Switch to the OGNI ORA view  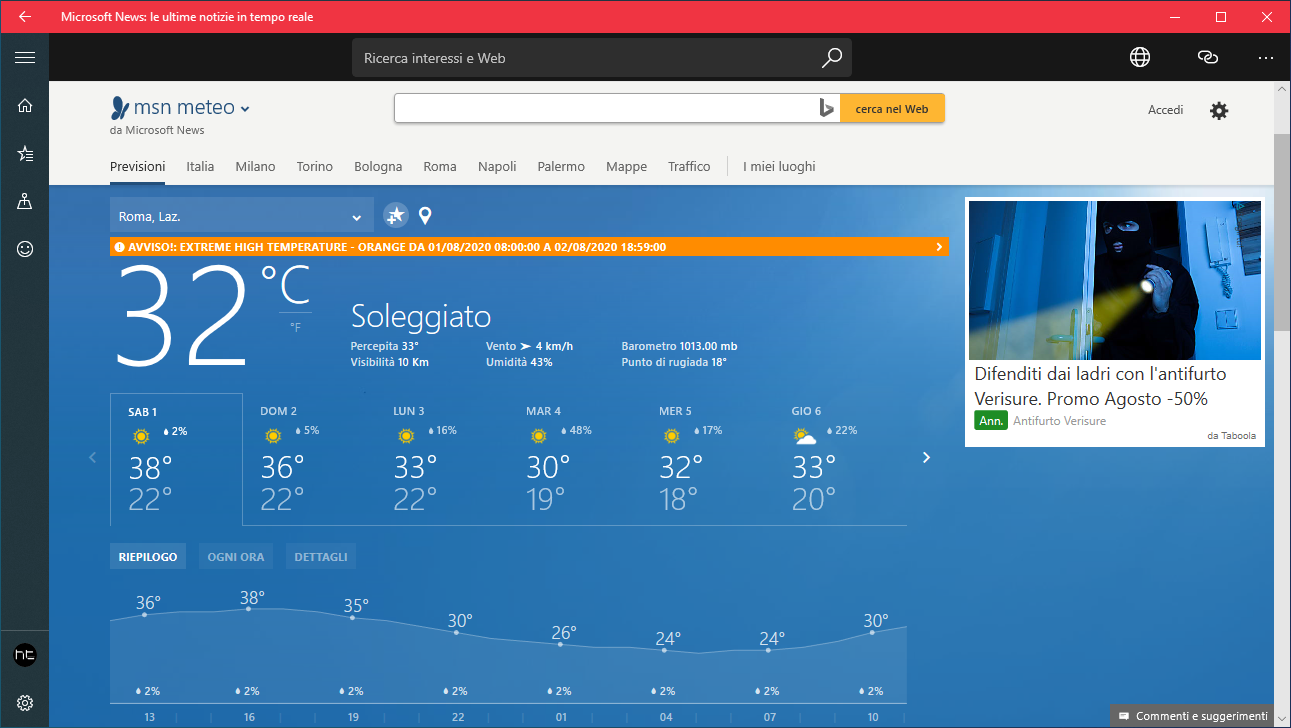235,556
